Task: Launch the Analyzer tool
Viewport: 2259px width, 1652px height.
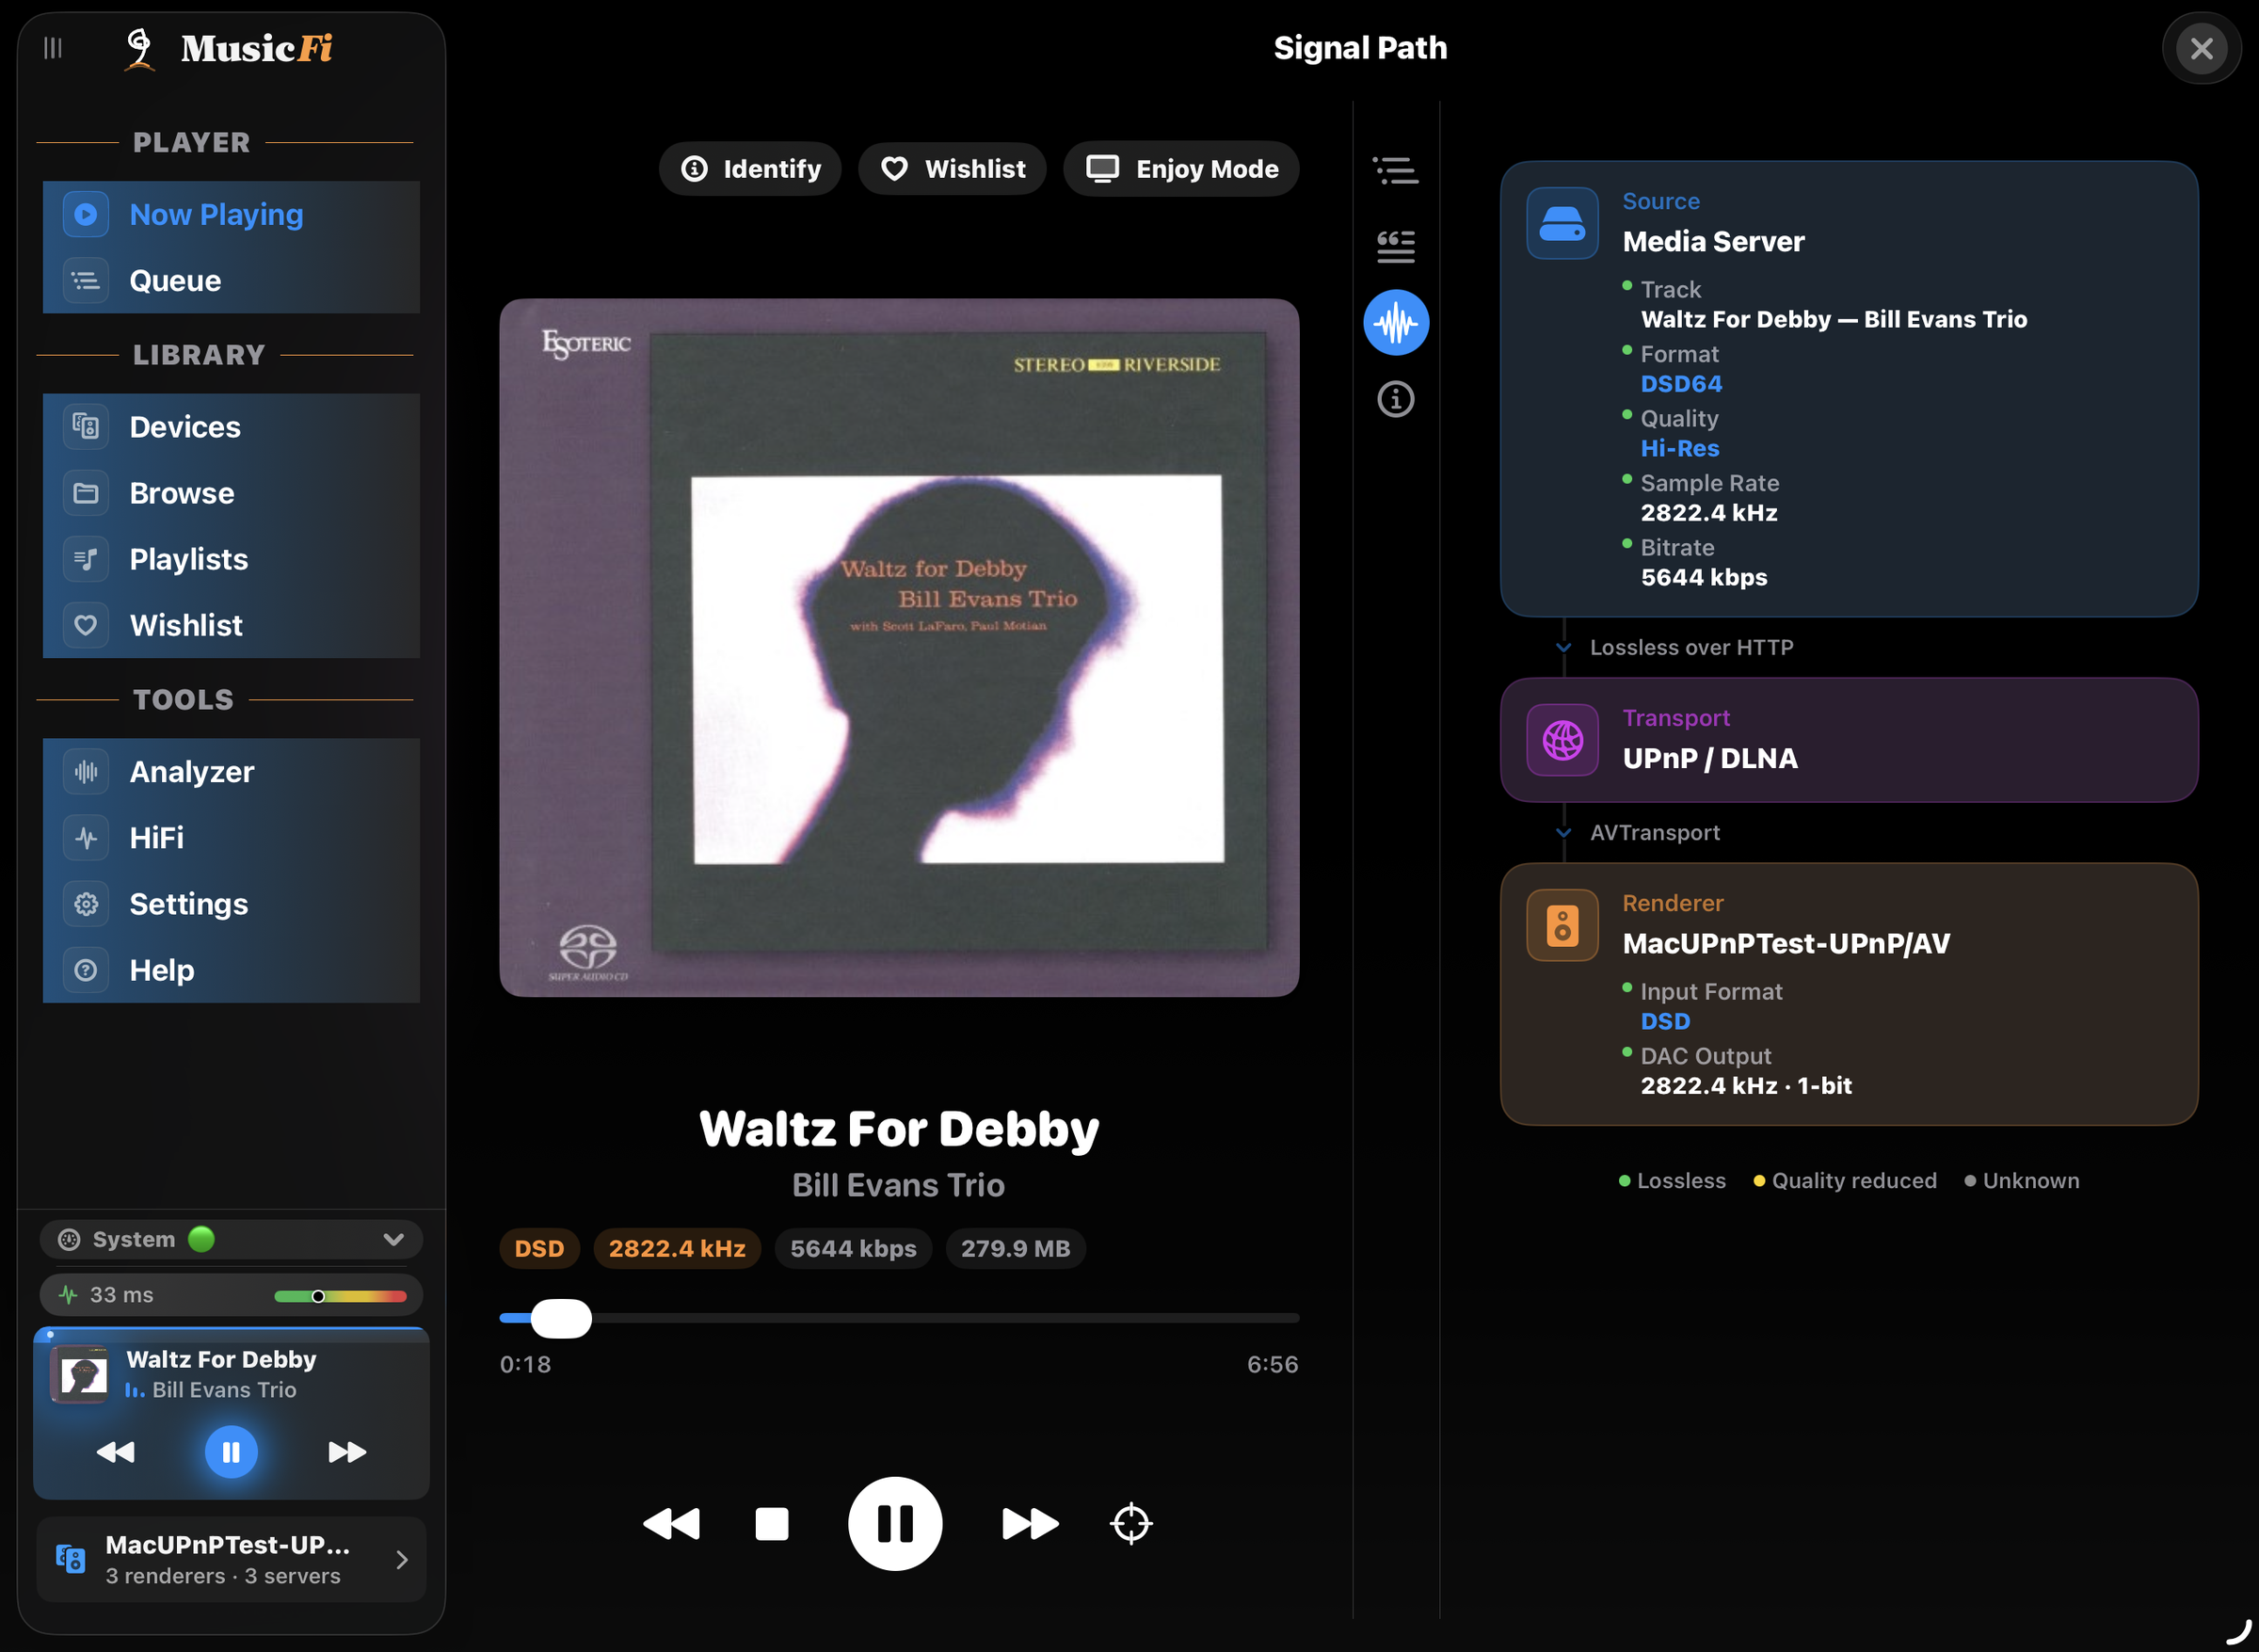Action: (x=231, y=771)
